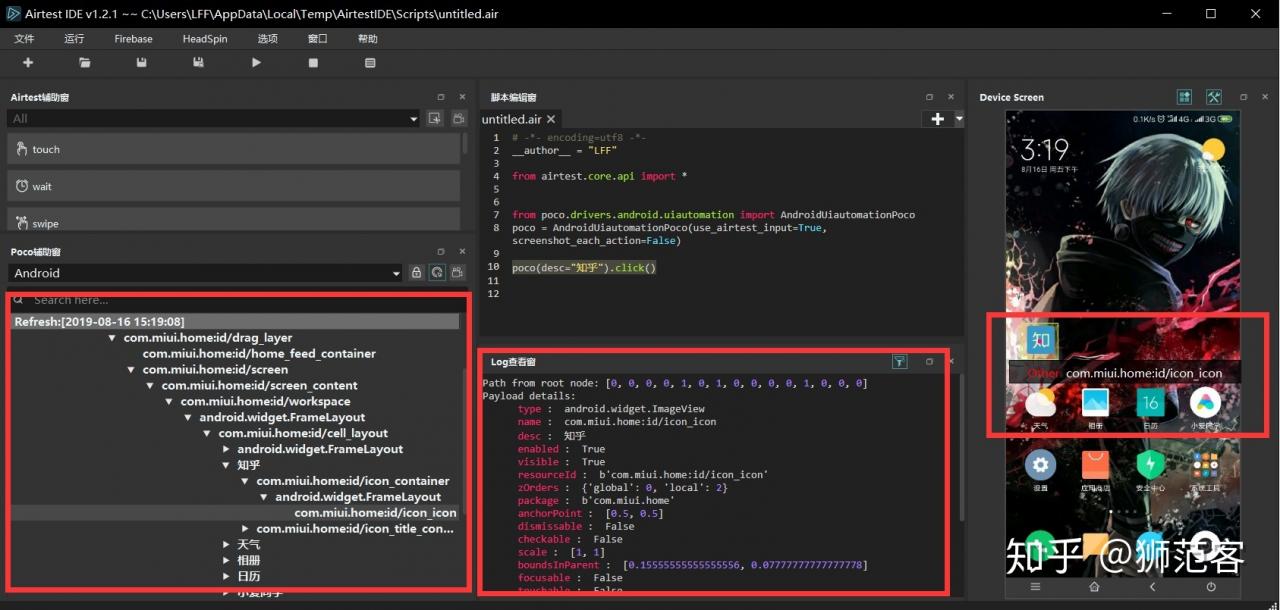This screenshot has height=610, width=1280.
Task: Float the Log查看窗 panel
Action: coord(929,362)
